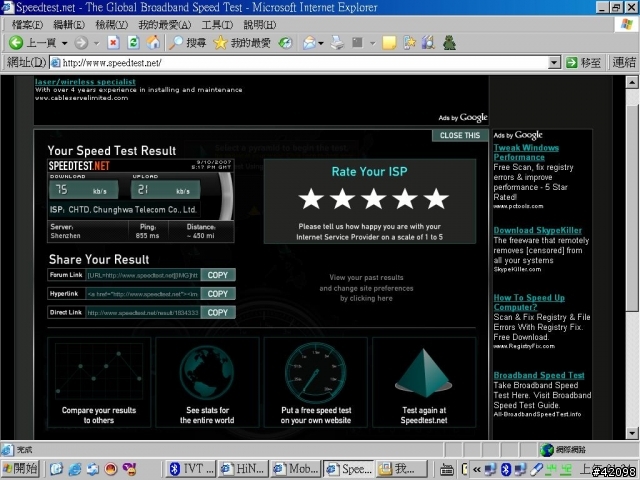
Task: Open the 工具(T) Tools menu
Action: click(x=217, y=25)
